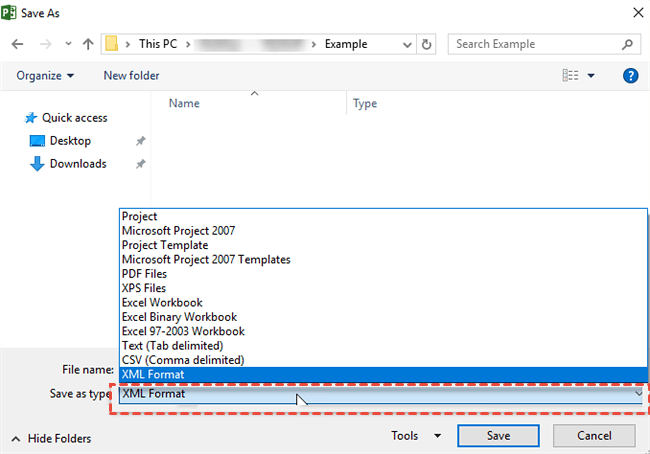
Task: Open the Tools dropdown
Action: 416,436
